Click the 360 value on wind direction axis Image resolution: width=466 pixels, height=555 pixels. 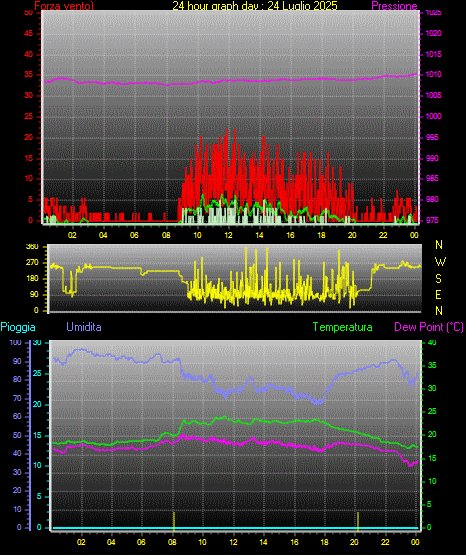32,247
